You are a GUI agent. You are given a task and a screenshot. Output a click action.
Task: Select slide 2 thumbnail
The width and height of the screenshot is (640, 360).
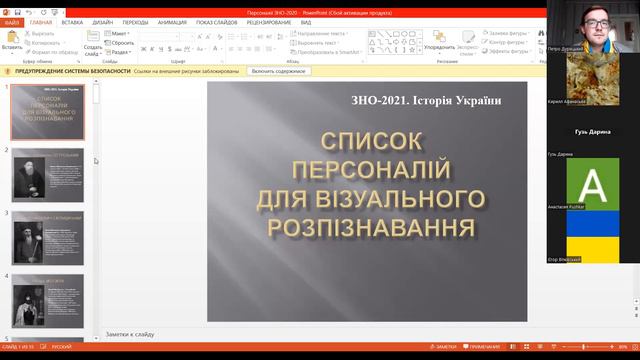tap(48, 175)
